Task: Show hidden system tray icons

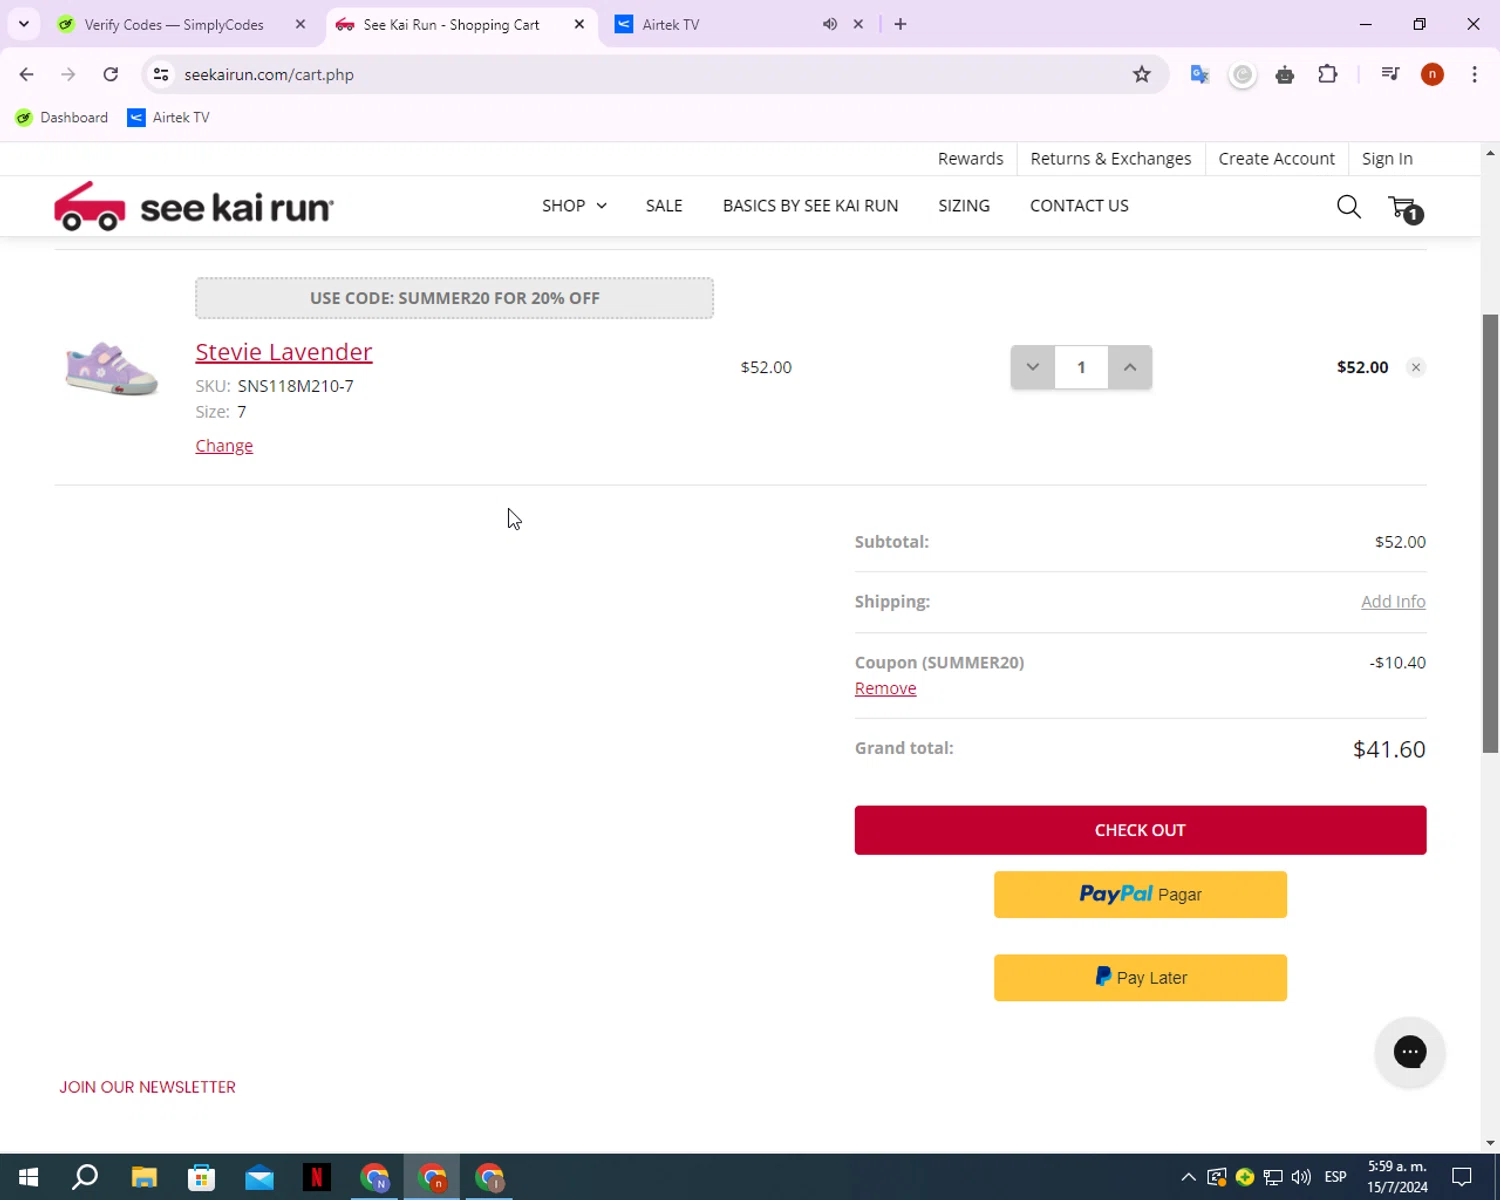Action: pos(1188,1177)
